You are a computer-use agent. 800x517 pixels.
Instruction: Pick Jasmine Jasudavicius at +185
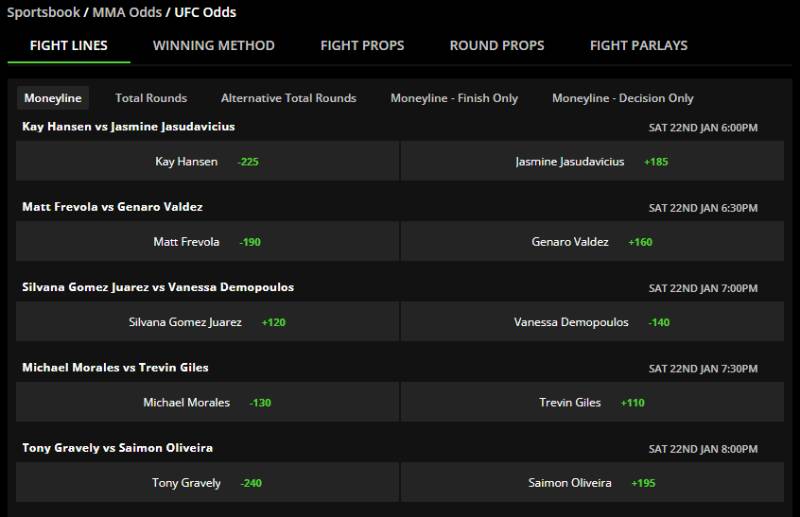(x=592, y=161)
